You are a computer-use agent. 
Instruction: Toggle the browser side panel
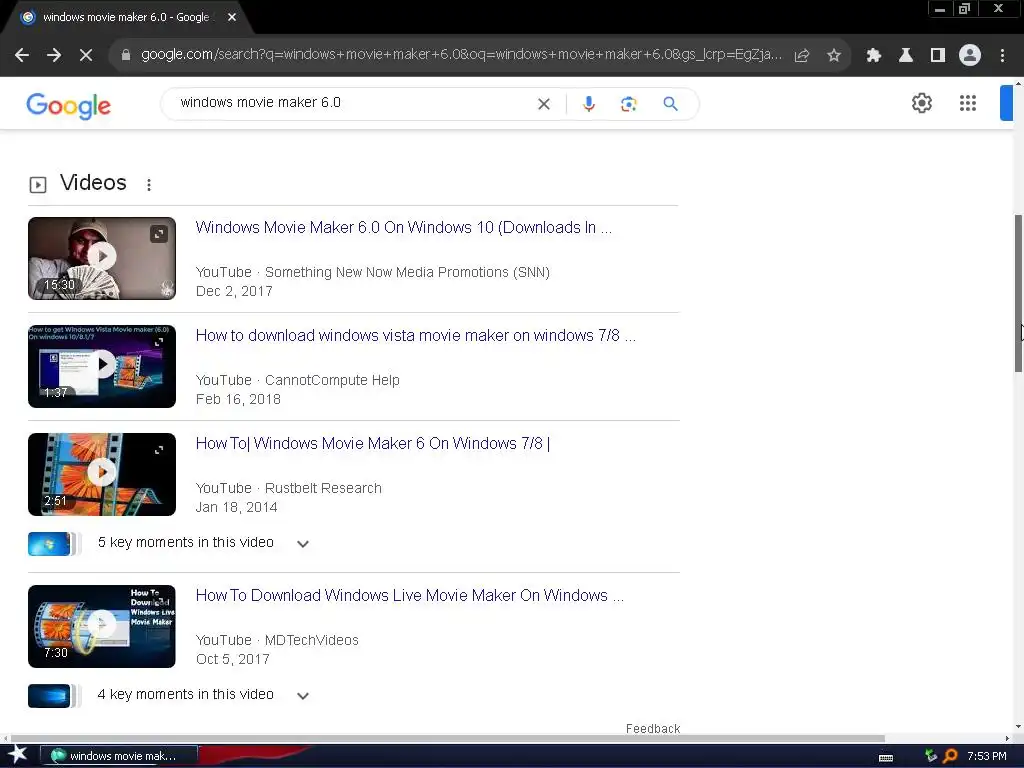click(938, 56)
